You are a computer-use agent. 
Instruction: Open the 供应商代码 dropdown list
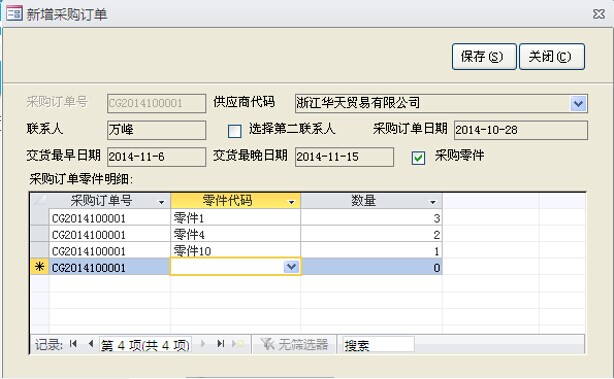[x=578, y=103]
